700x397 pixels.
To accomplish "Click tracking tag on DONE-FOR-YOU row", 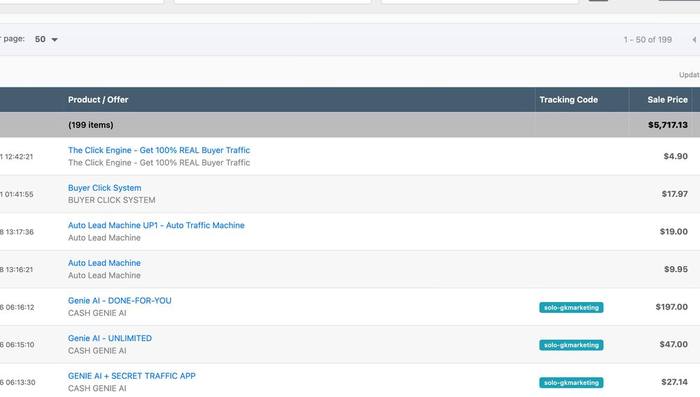I will tap(571, 307).
